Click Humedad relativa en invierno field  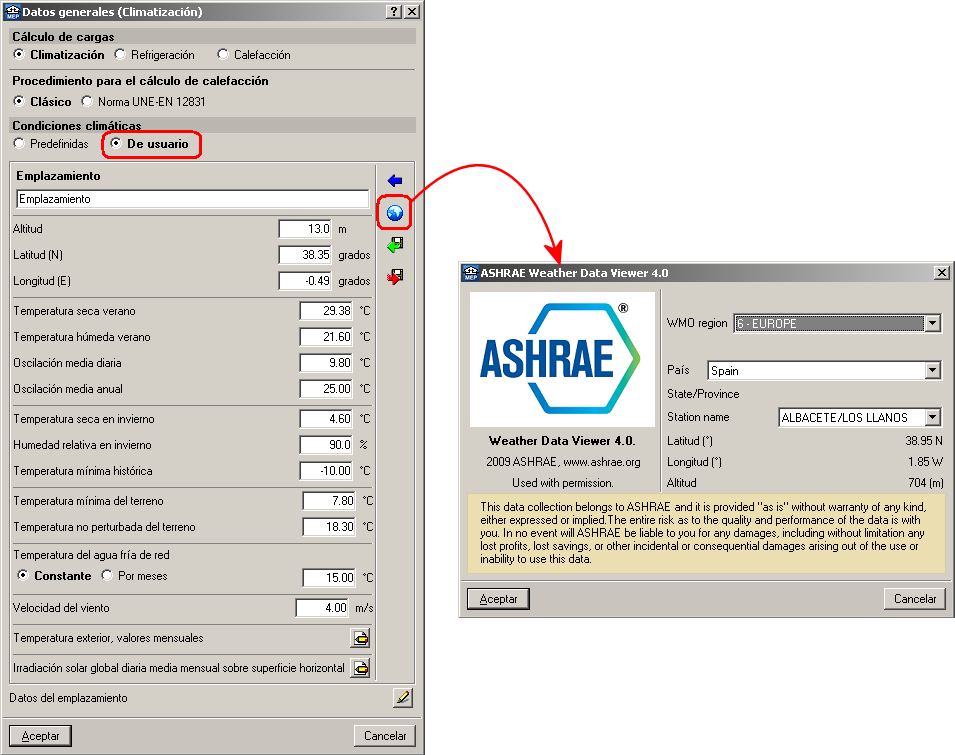click(x=326, y=444)
